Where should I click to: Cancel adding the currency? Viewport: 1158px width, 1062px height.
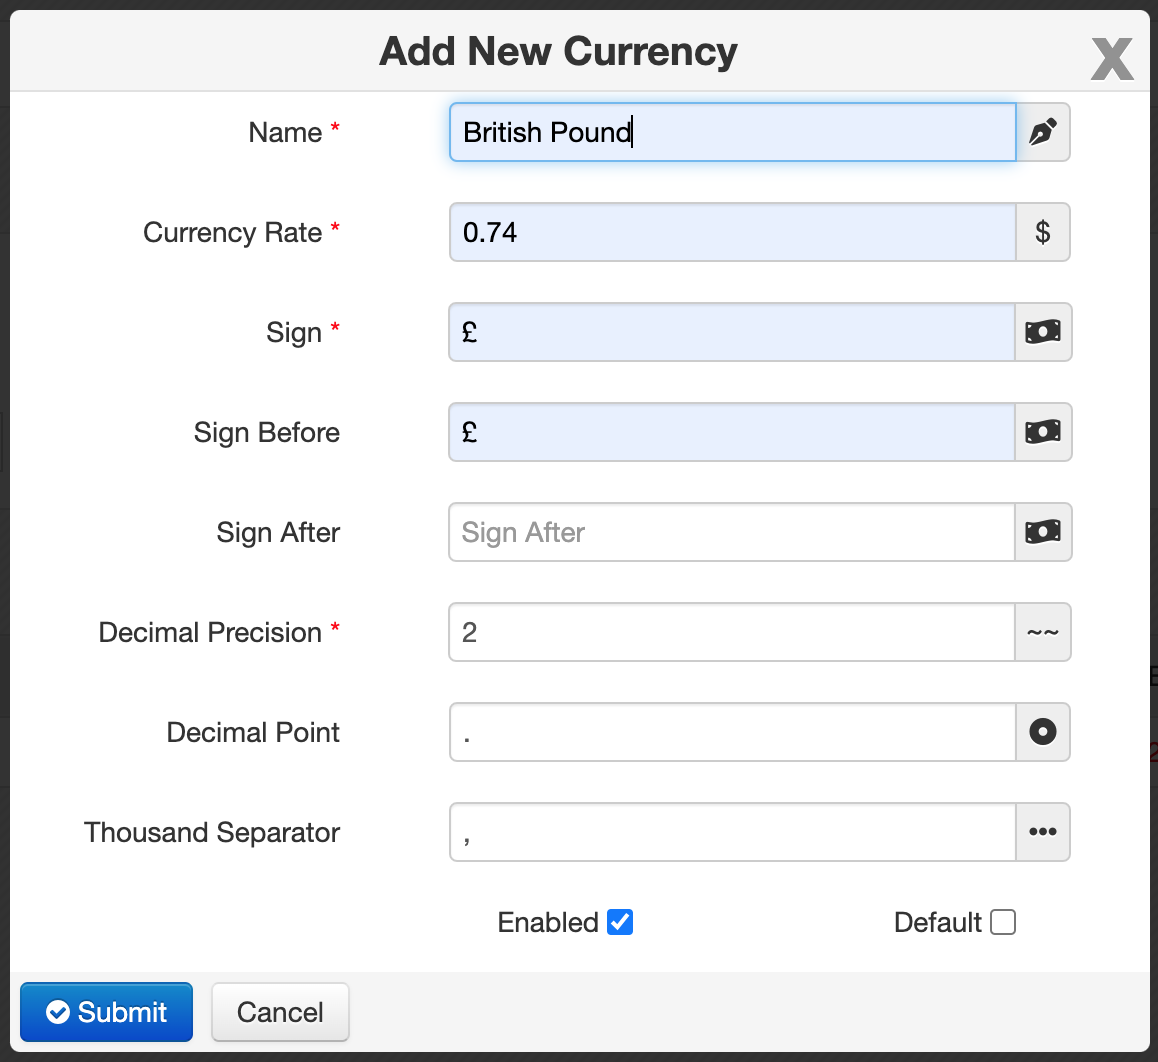coord(280,1012)
